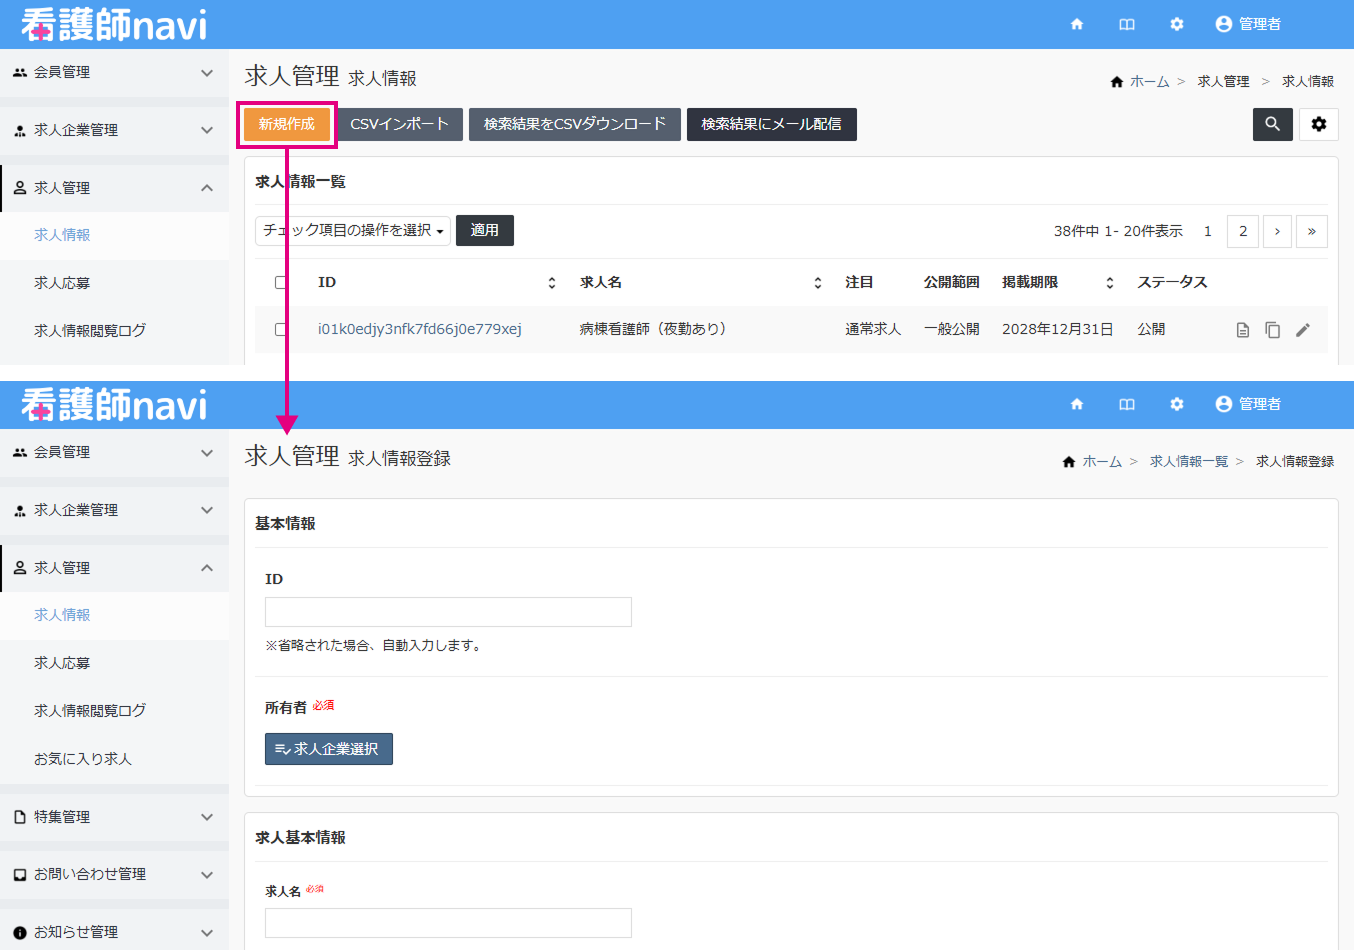Click 求人管理 in the upper breadcrumb

pyautogui.click(x=1224, y=82)
